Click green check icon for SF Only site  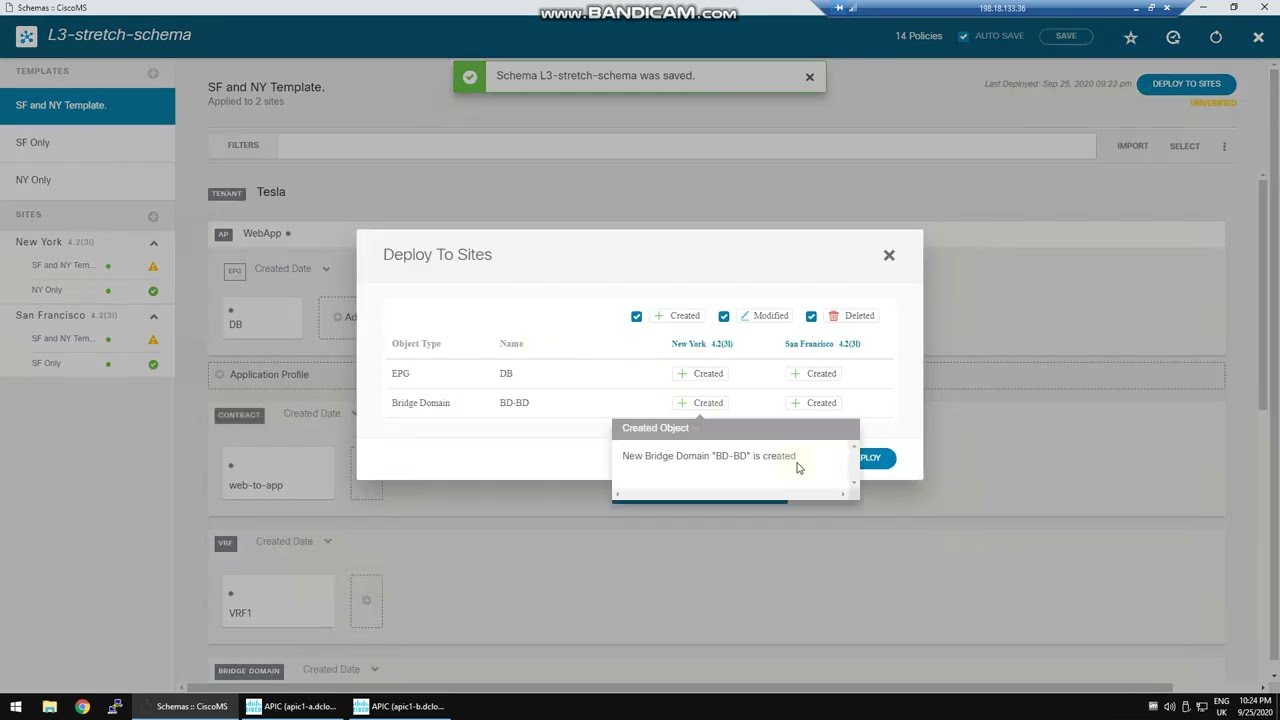(153, 364)
